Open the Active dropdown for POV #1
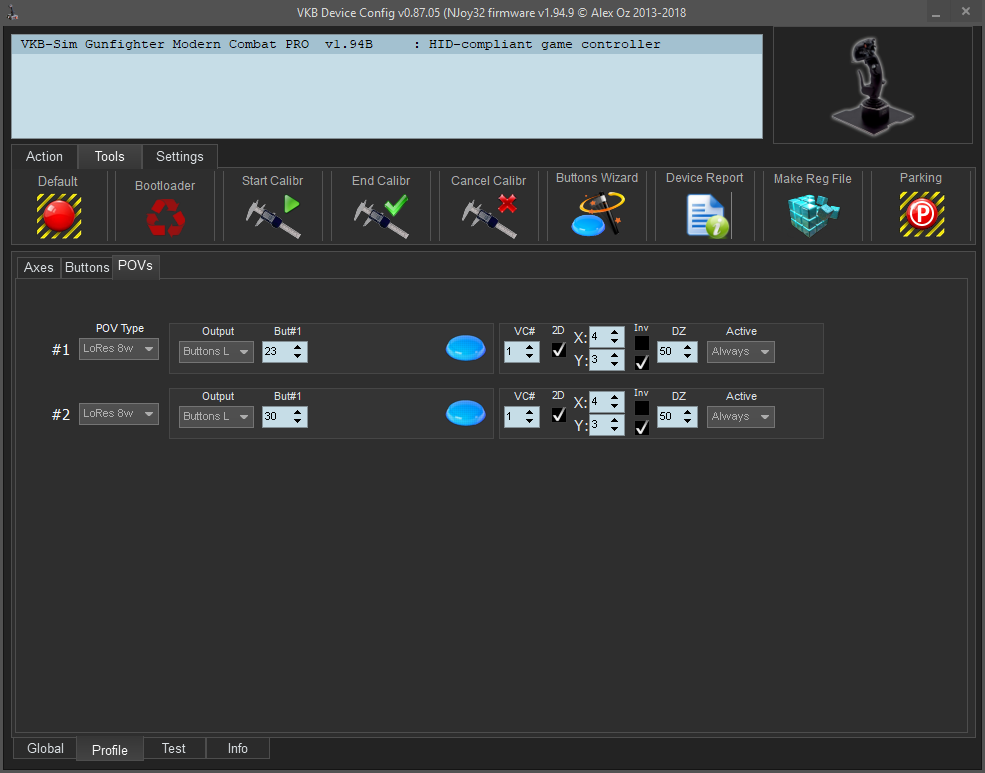Screen dimensions: 985x773 click(741, 352)
